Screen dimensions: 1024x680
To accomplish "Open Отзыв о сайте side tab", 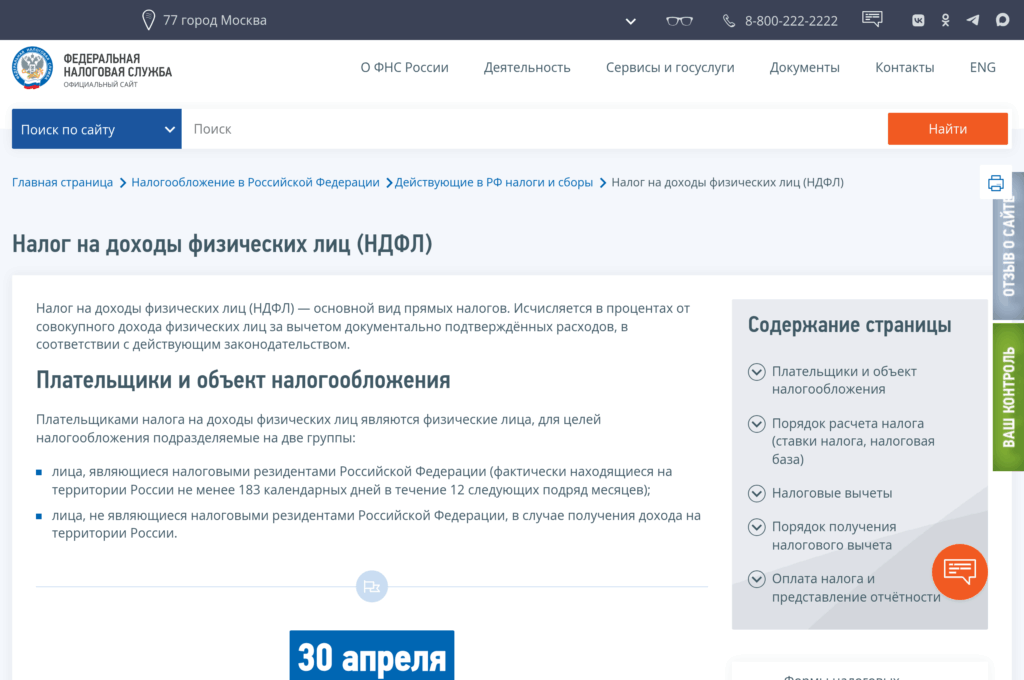I will pos(1008,246).
